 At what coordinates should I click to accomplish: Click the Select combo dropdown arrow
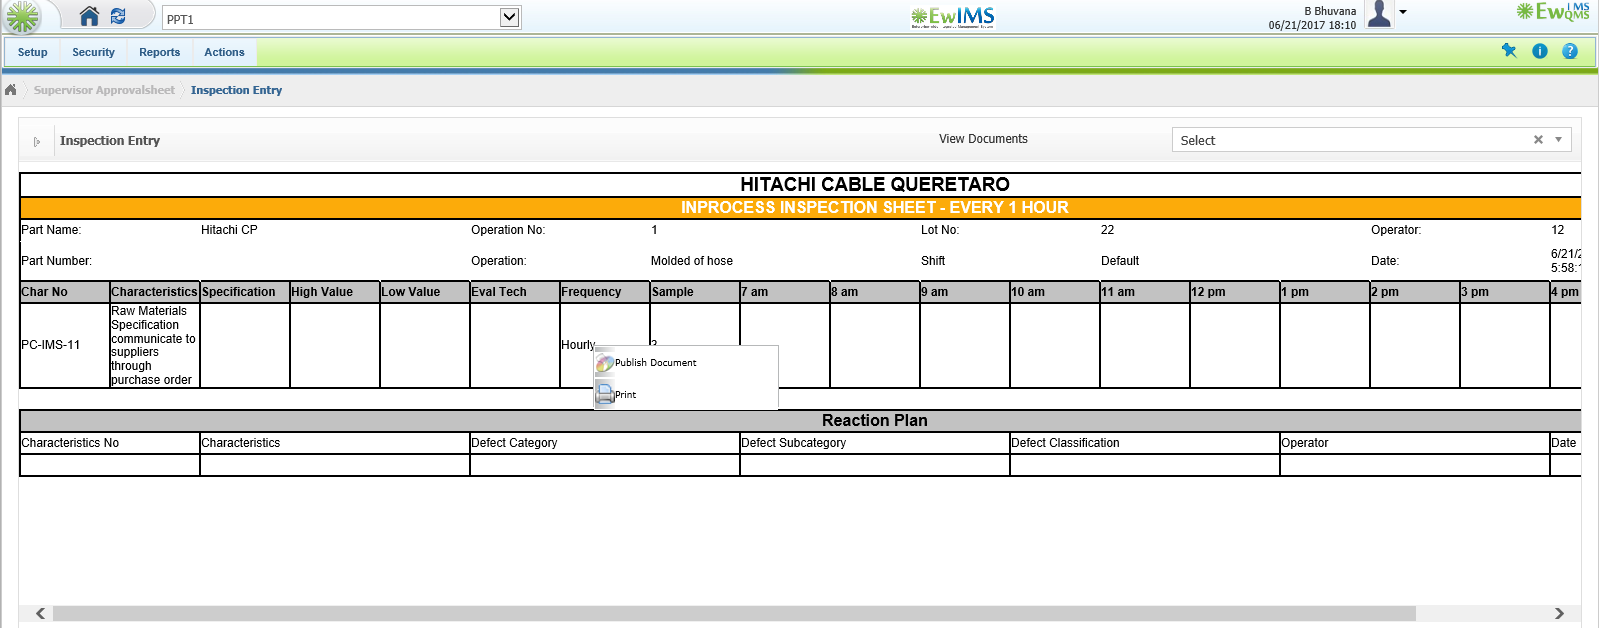(1558, 140)
